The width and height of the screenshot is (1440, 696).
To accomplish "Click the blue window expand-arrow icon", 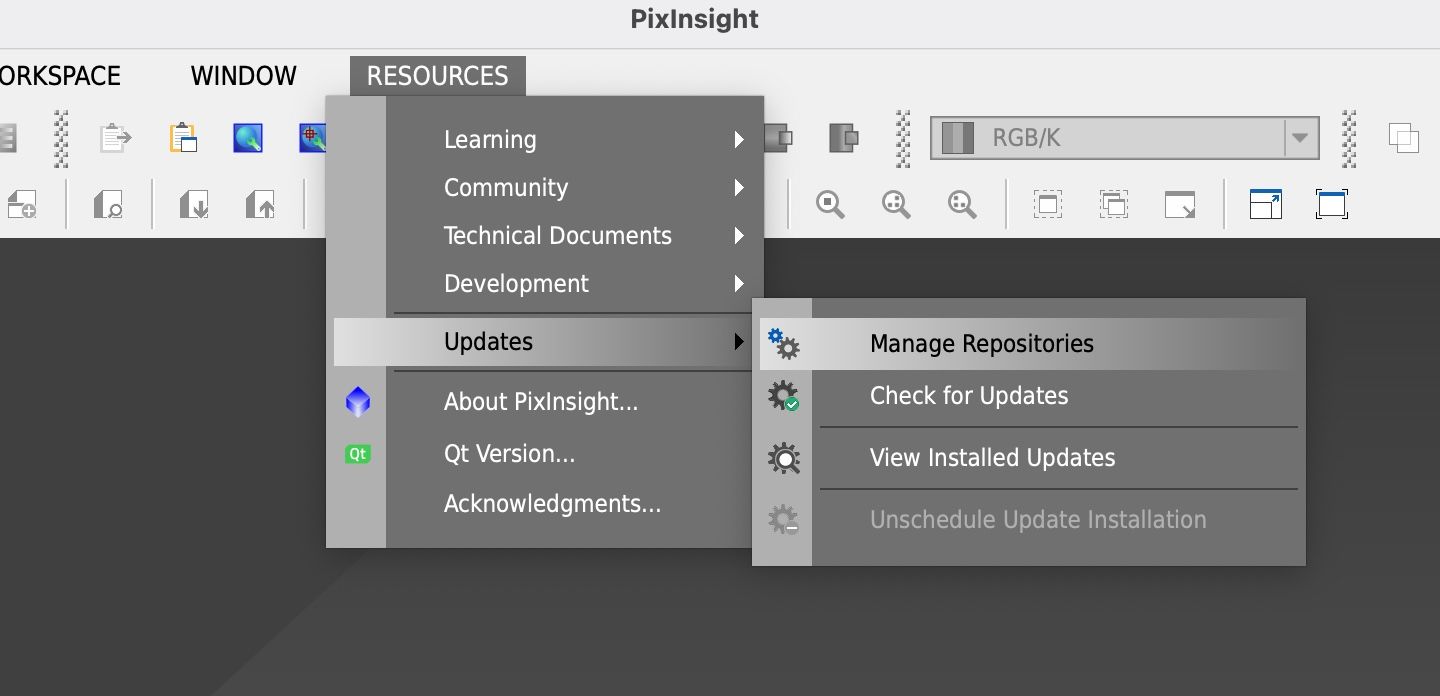I will [1266, 205].
